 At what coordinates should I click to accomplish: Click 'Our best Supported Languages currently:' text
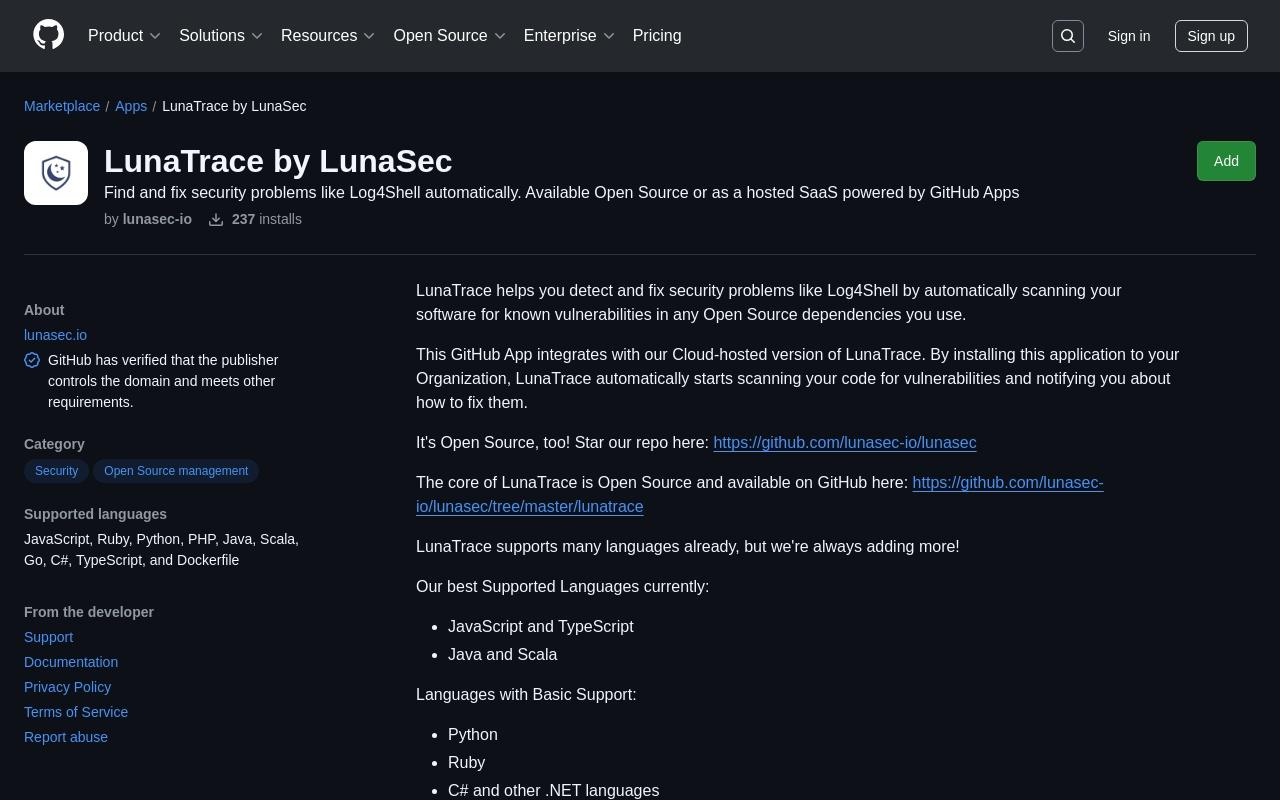click(562, 587)
